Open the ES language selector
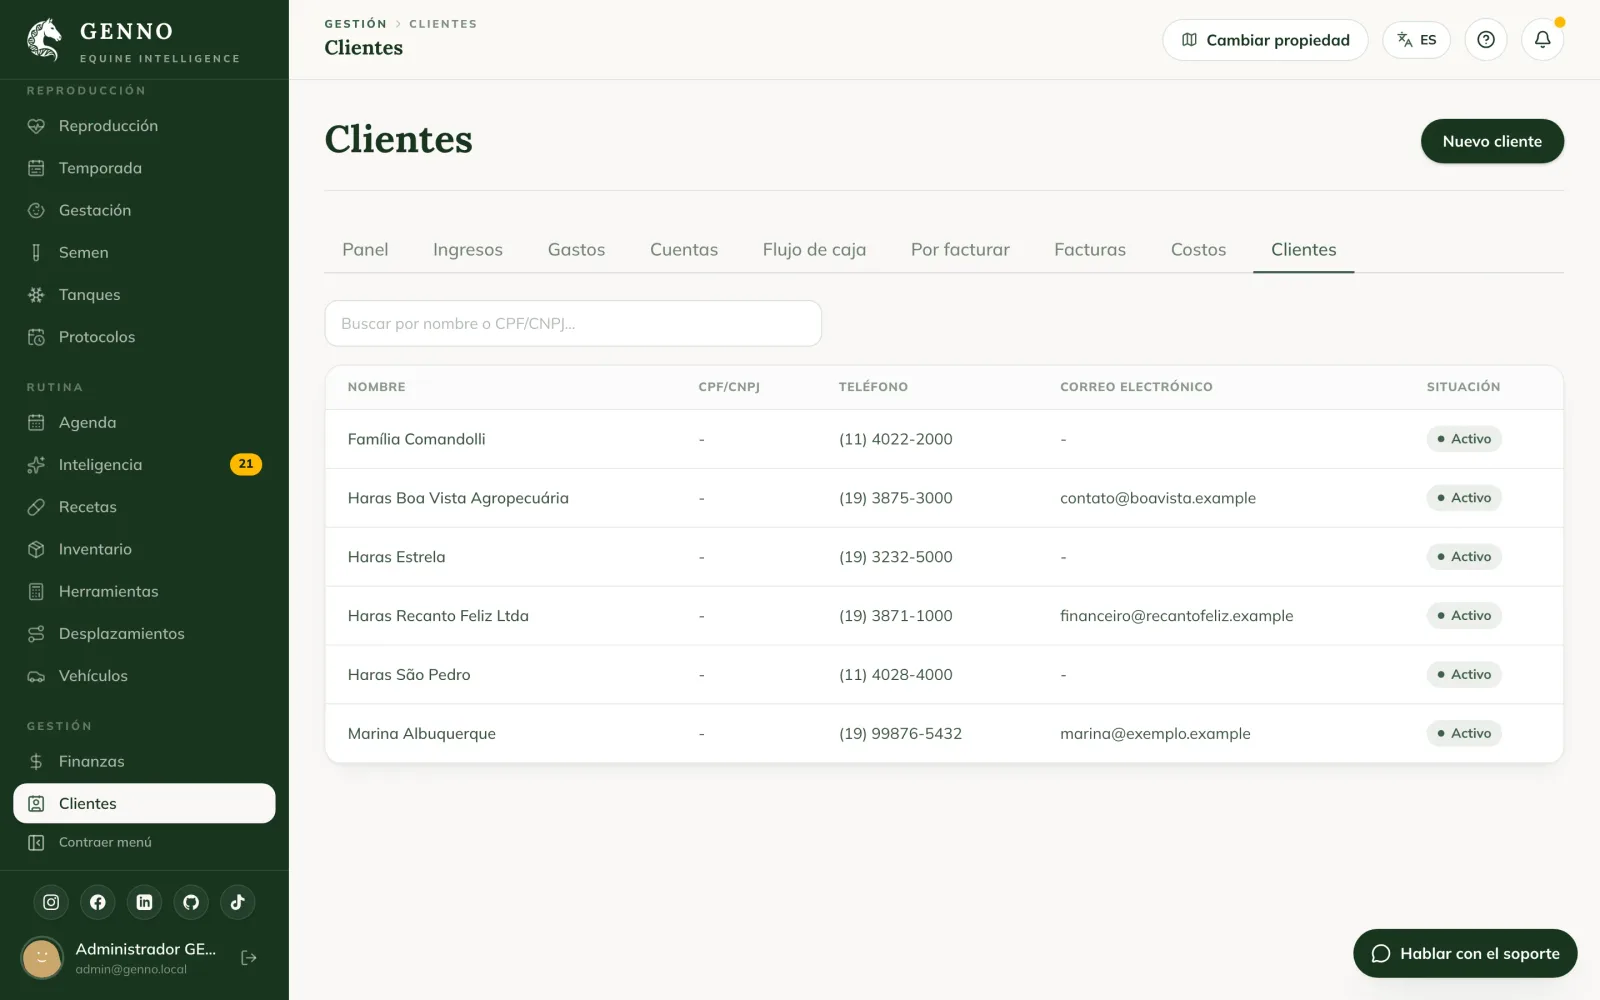Screen dimensions: 1600x1000 coord(1417,40)
